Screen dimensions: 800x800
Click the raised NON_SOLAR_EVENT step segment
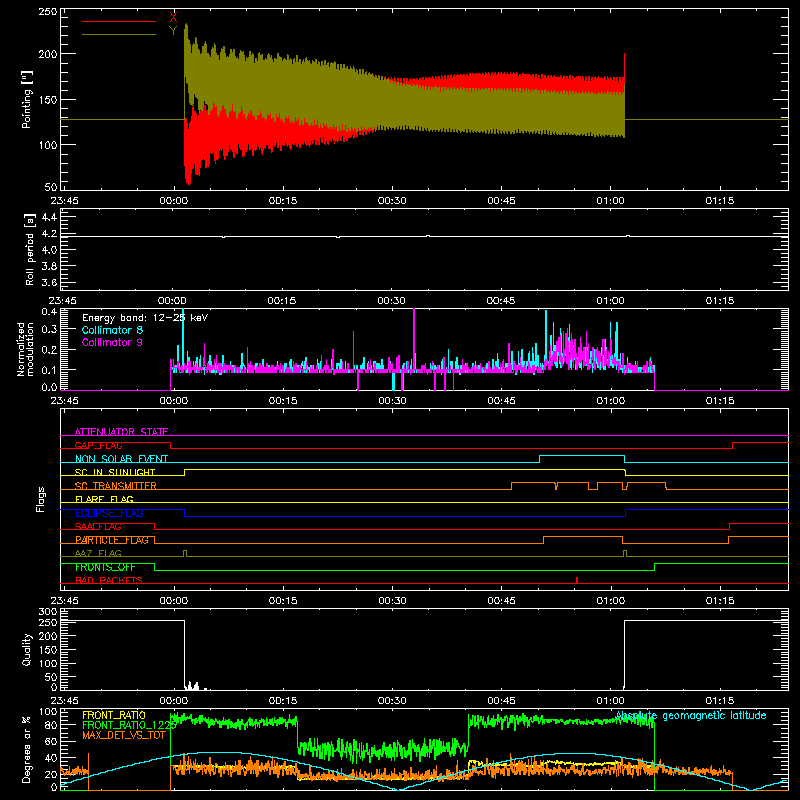582,455
